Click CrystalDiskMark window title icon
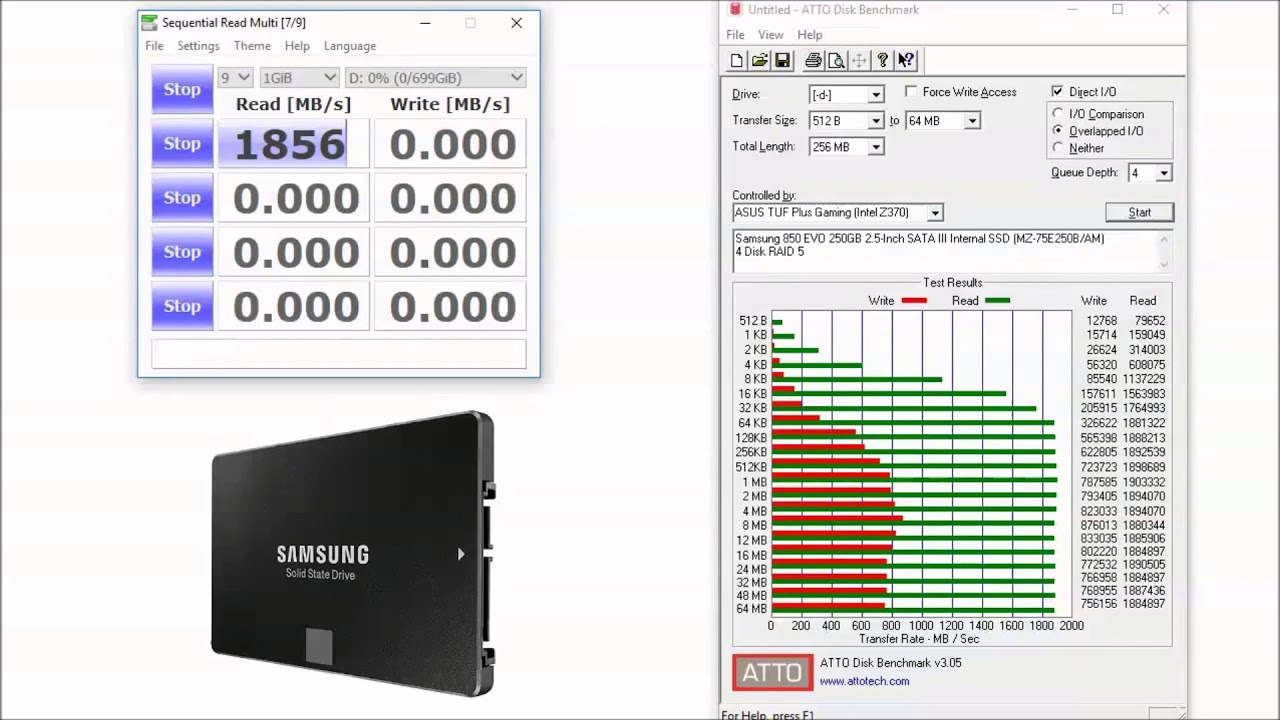 (149, 22)
